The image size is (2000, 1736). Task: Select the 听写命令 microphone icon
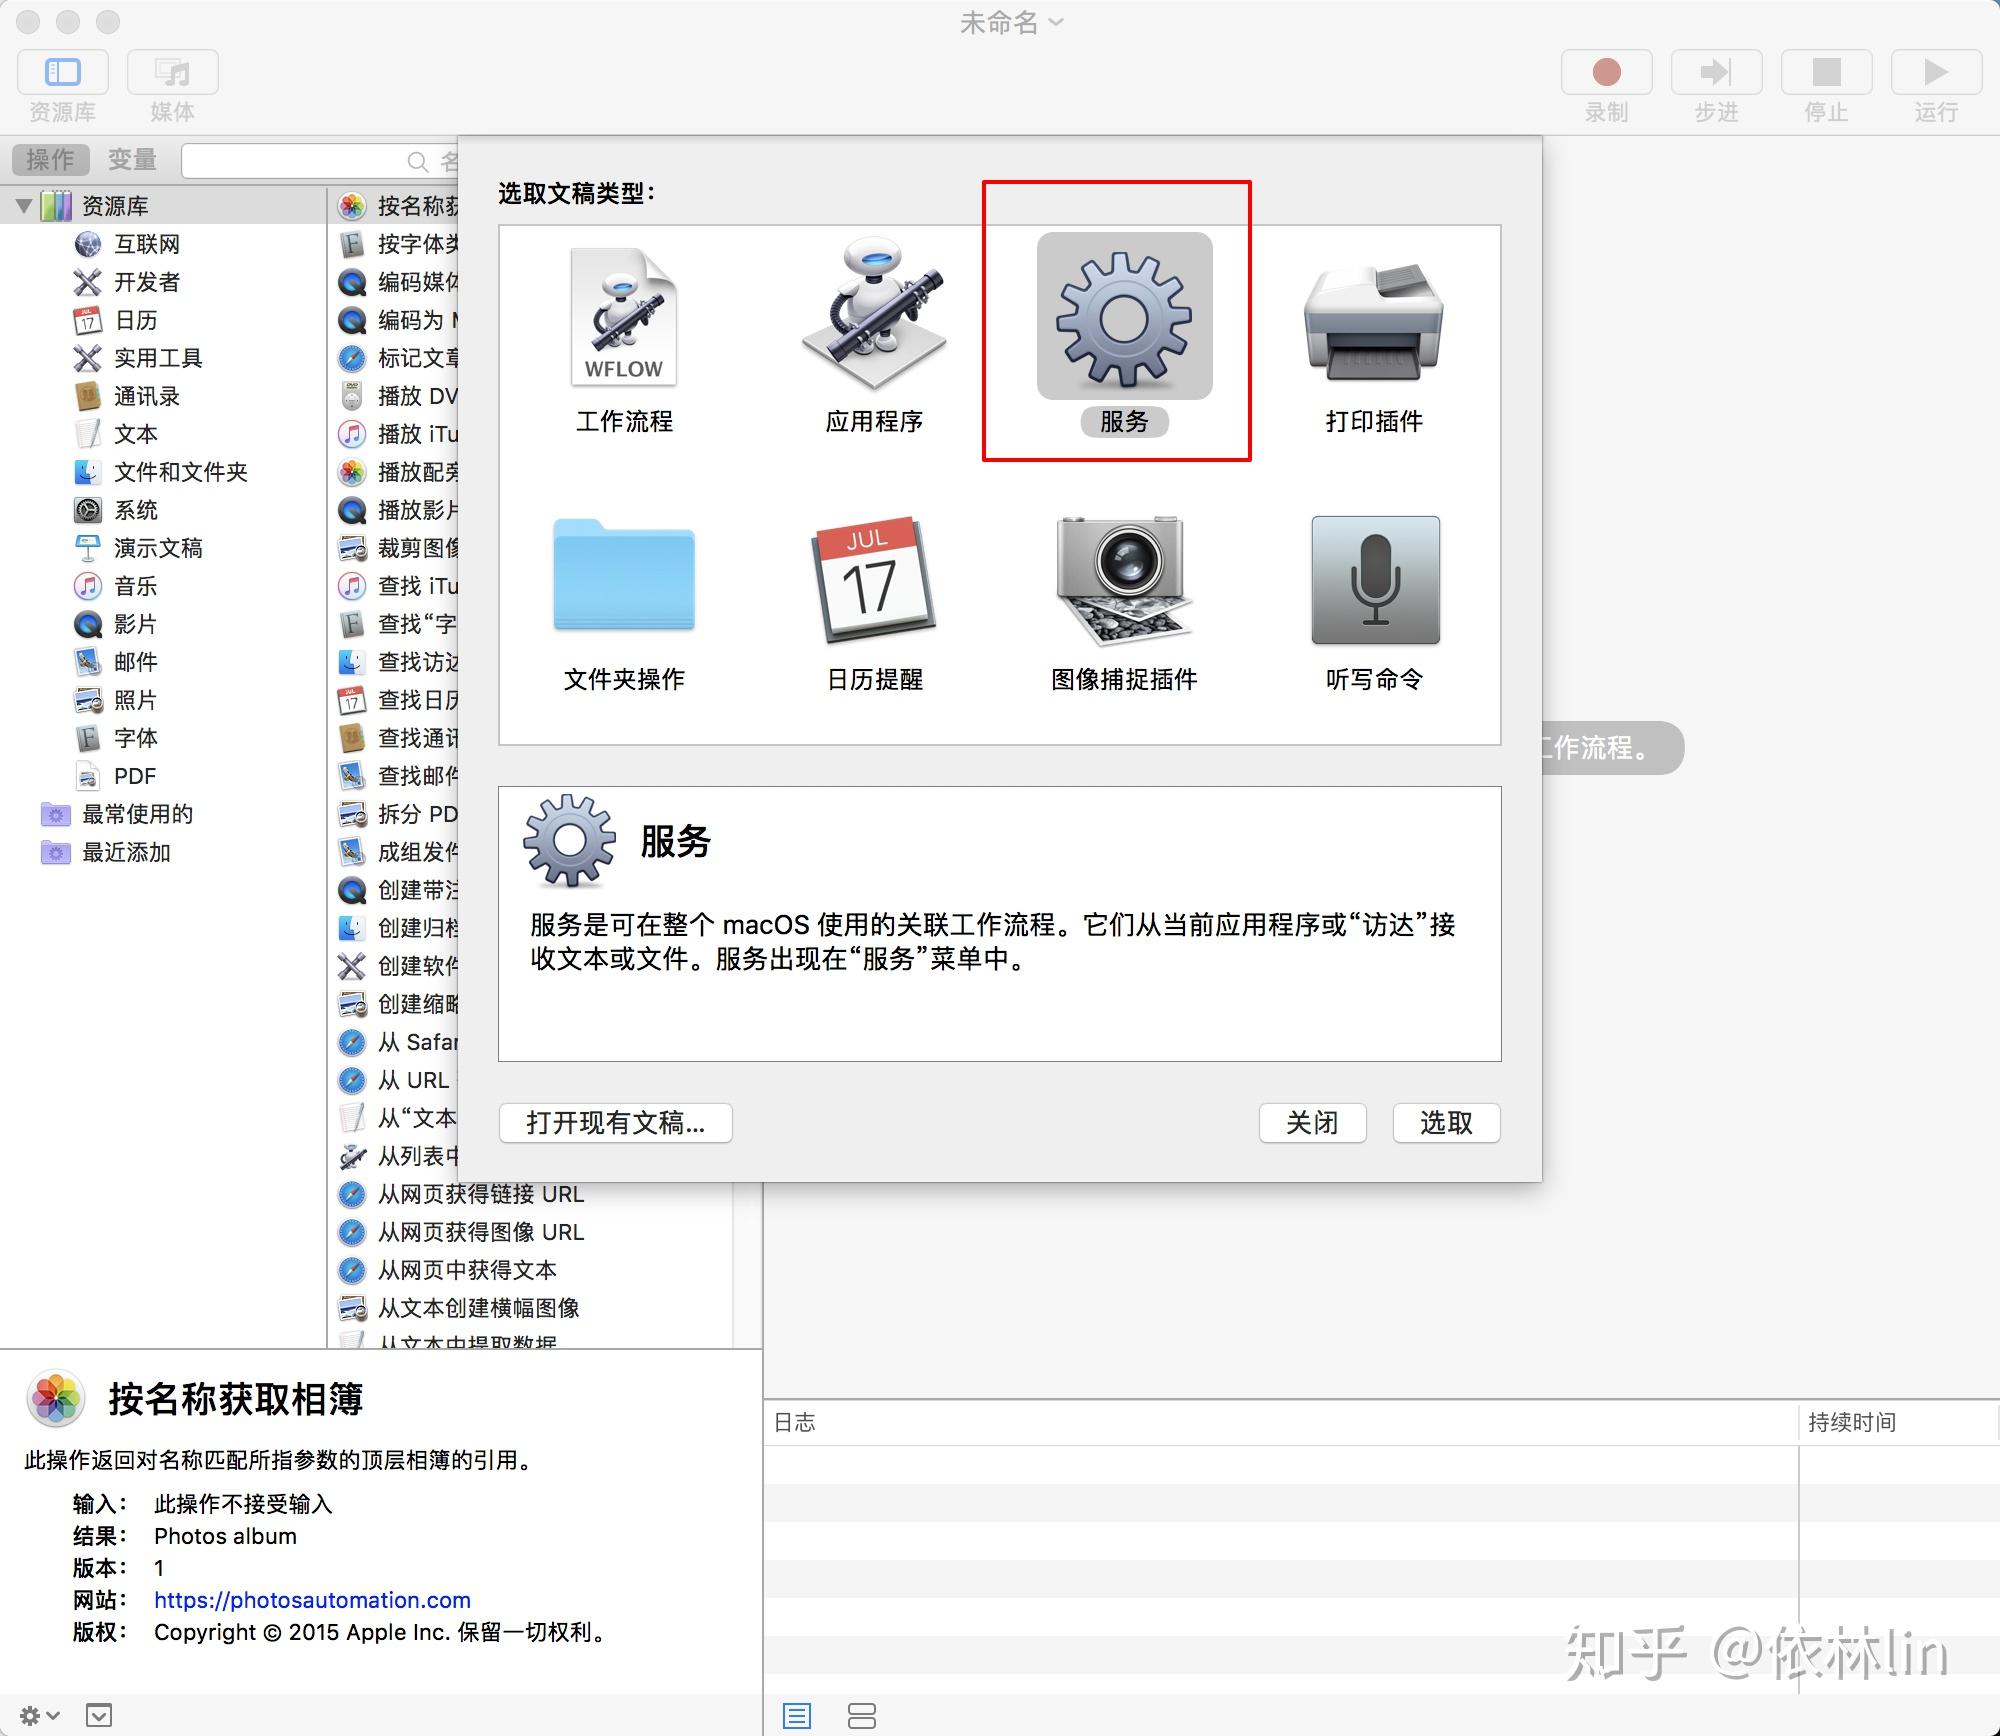coord(1373,580)
